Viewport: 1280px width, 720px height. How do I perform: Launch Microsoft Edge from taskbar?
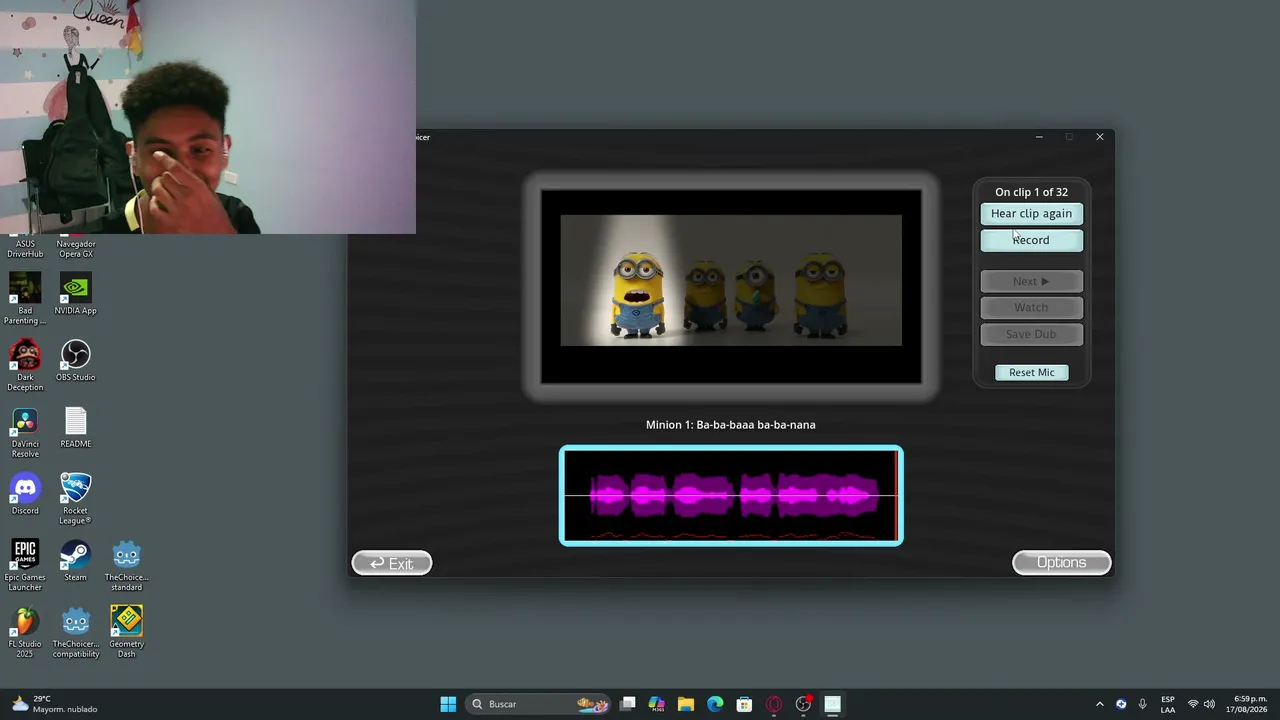(x=715, y=704)
